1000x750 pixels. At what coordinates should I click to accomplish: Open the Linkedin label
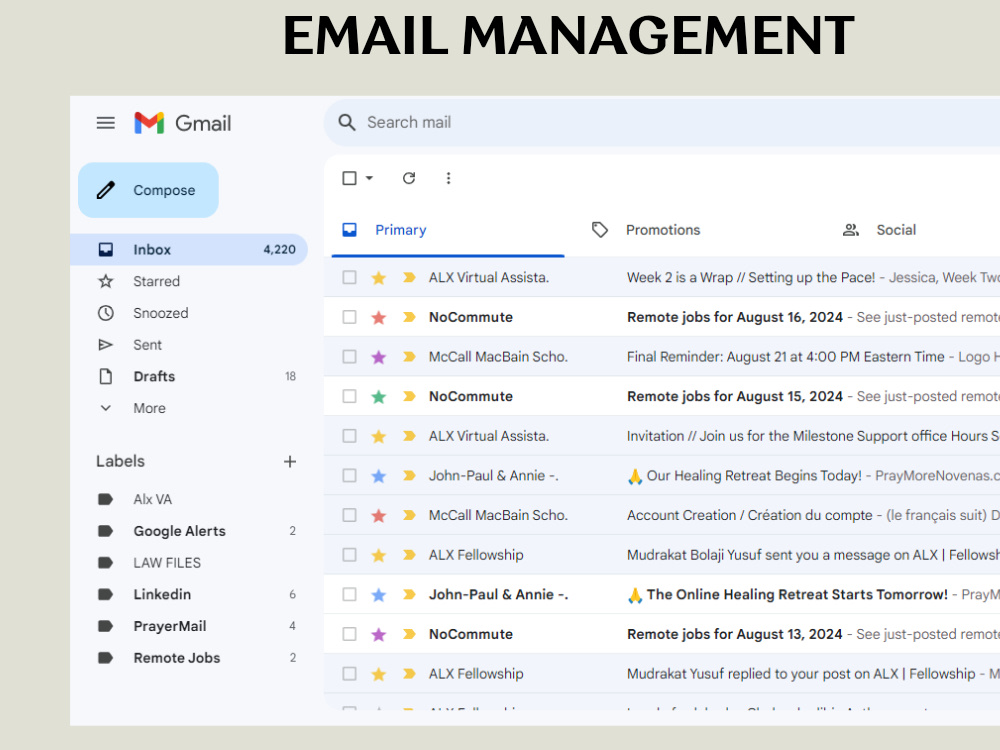pos(189,594)
